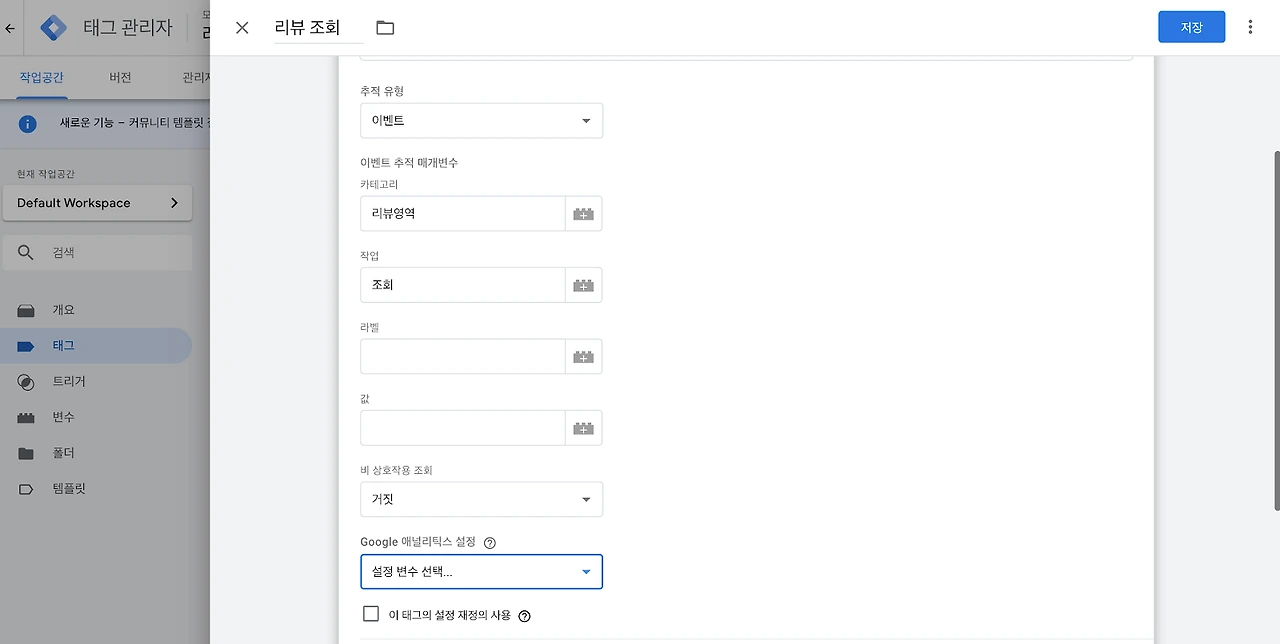Click the 카테고리 field containing 리뷰영역
This screenshot has height=644, width=1280.
click(463, 214)
